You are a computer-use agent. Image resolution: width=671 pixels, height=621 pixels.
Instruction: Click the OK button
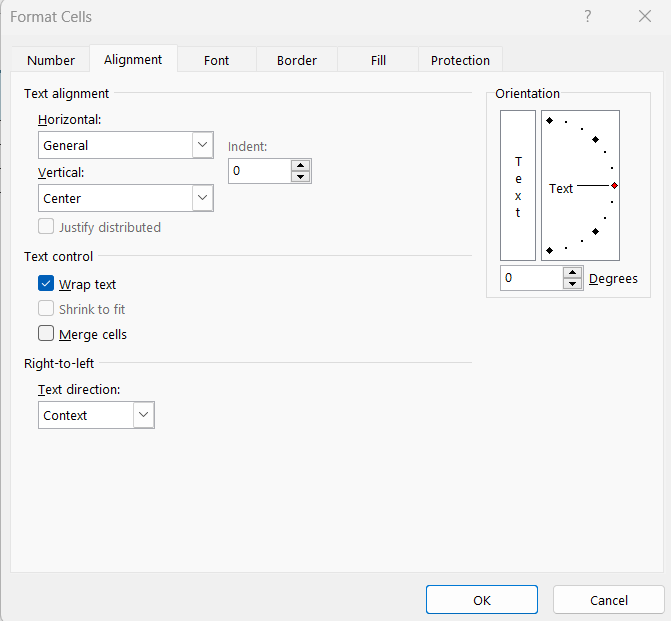pyautogui.click(x=482, y=600)
